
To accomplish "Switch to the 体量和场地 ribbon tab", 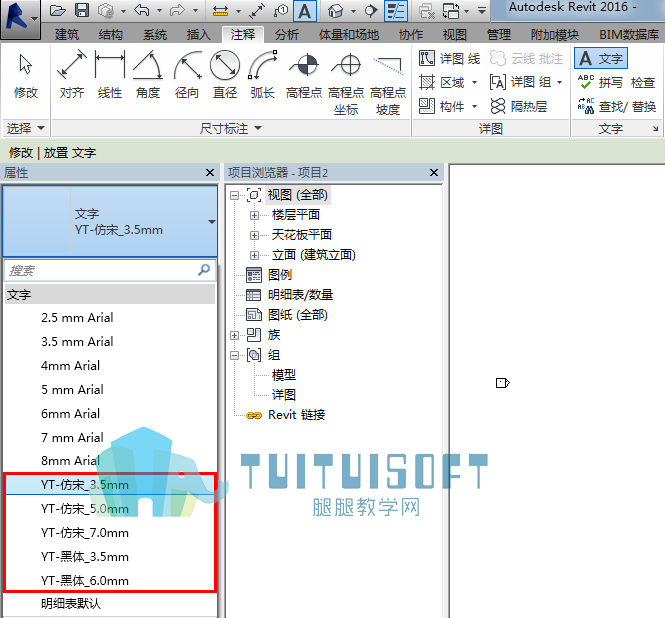I will 349,34.
